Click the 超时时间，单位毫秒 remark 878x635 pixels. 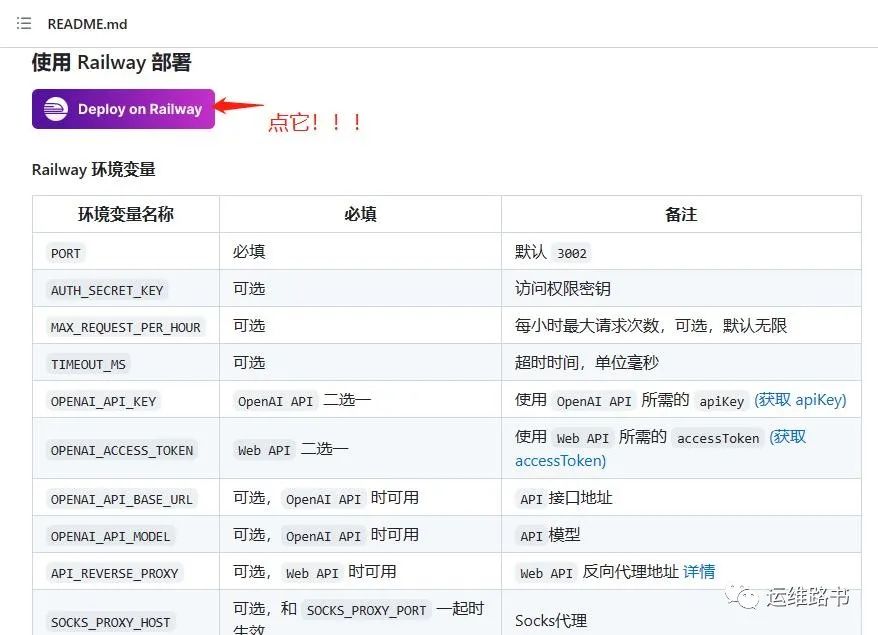[586, 362]
